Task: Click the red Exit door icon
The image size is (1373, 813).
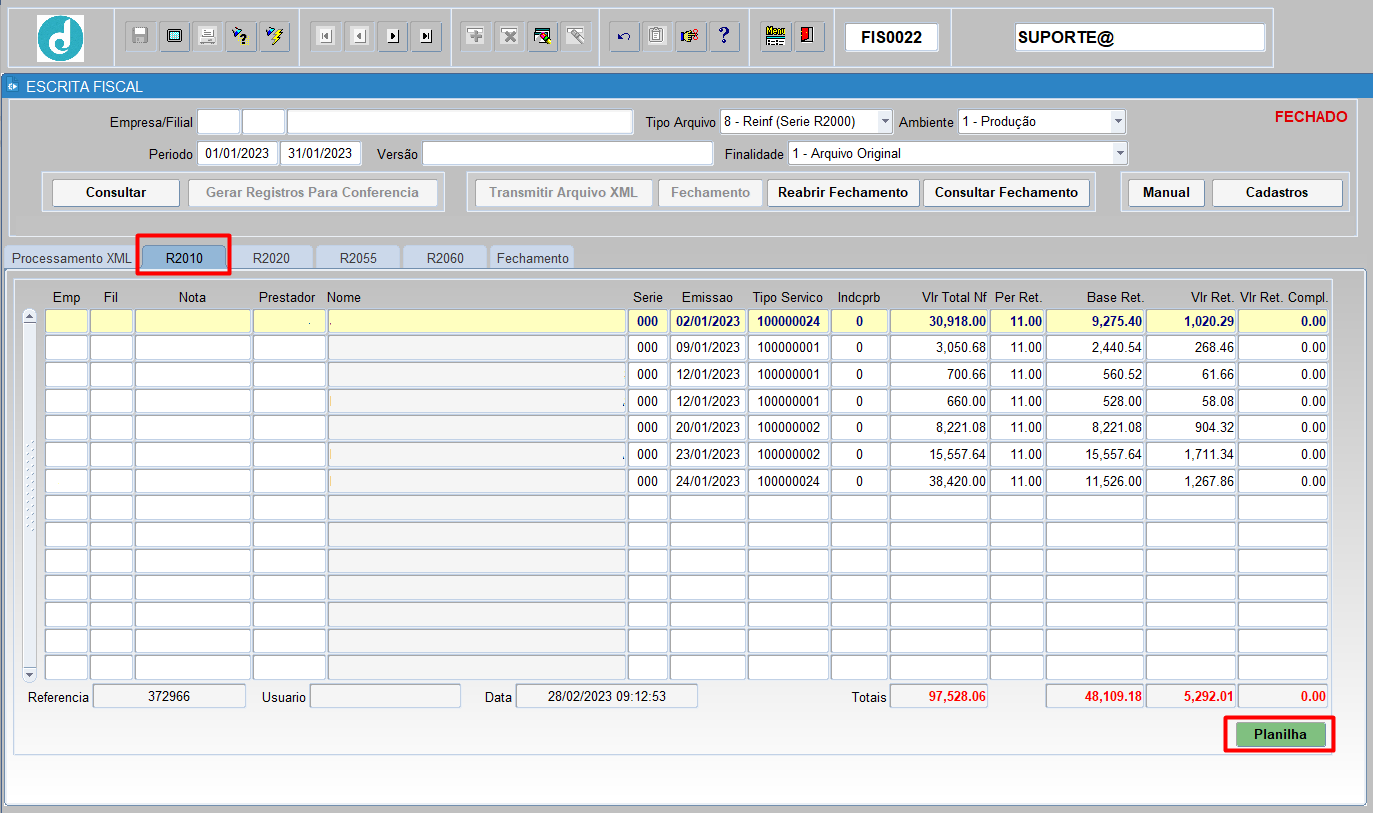Action: point(808,37)
